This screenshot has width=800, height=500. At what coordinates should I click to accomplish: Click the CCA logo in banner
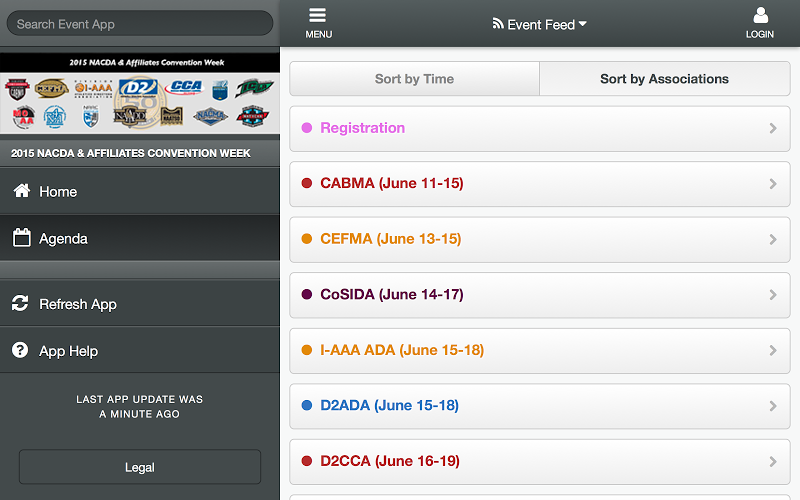184,87
